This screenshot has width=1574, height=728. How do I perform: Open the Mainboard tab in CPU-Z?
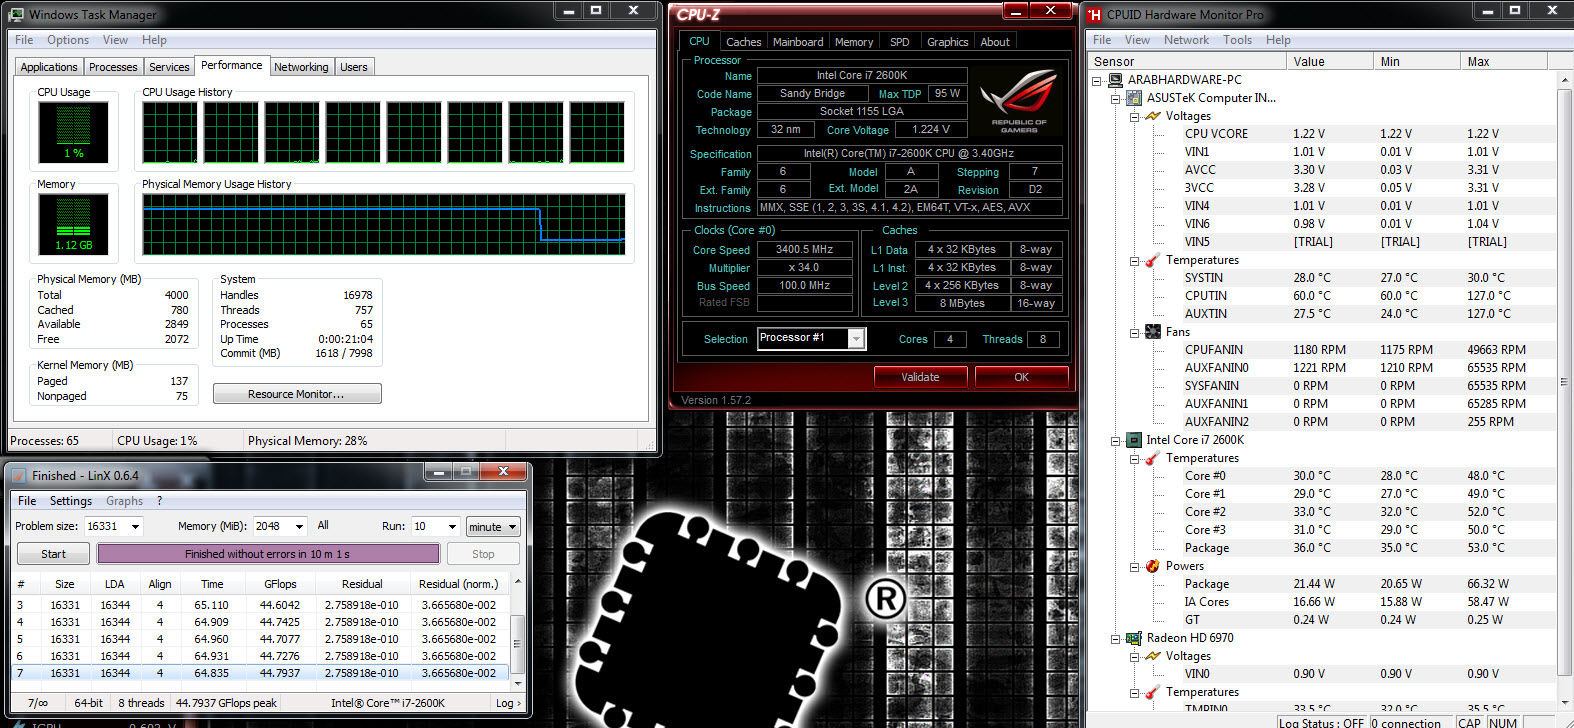[798, 42]
